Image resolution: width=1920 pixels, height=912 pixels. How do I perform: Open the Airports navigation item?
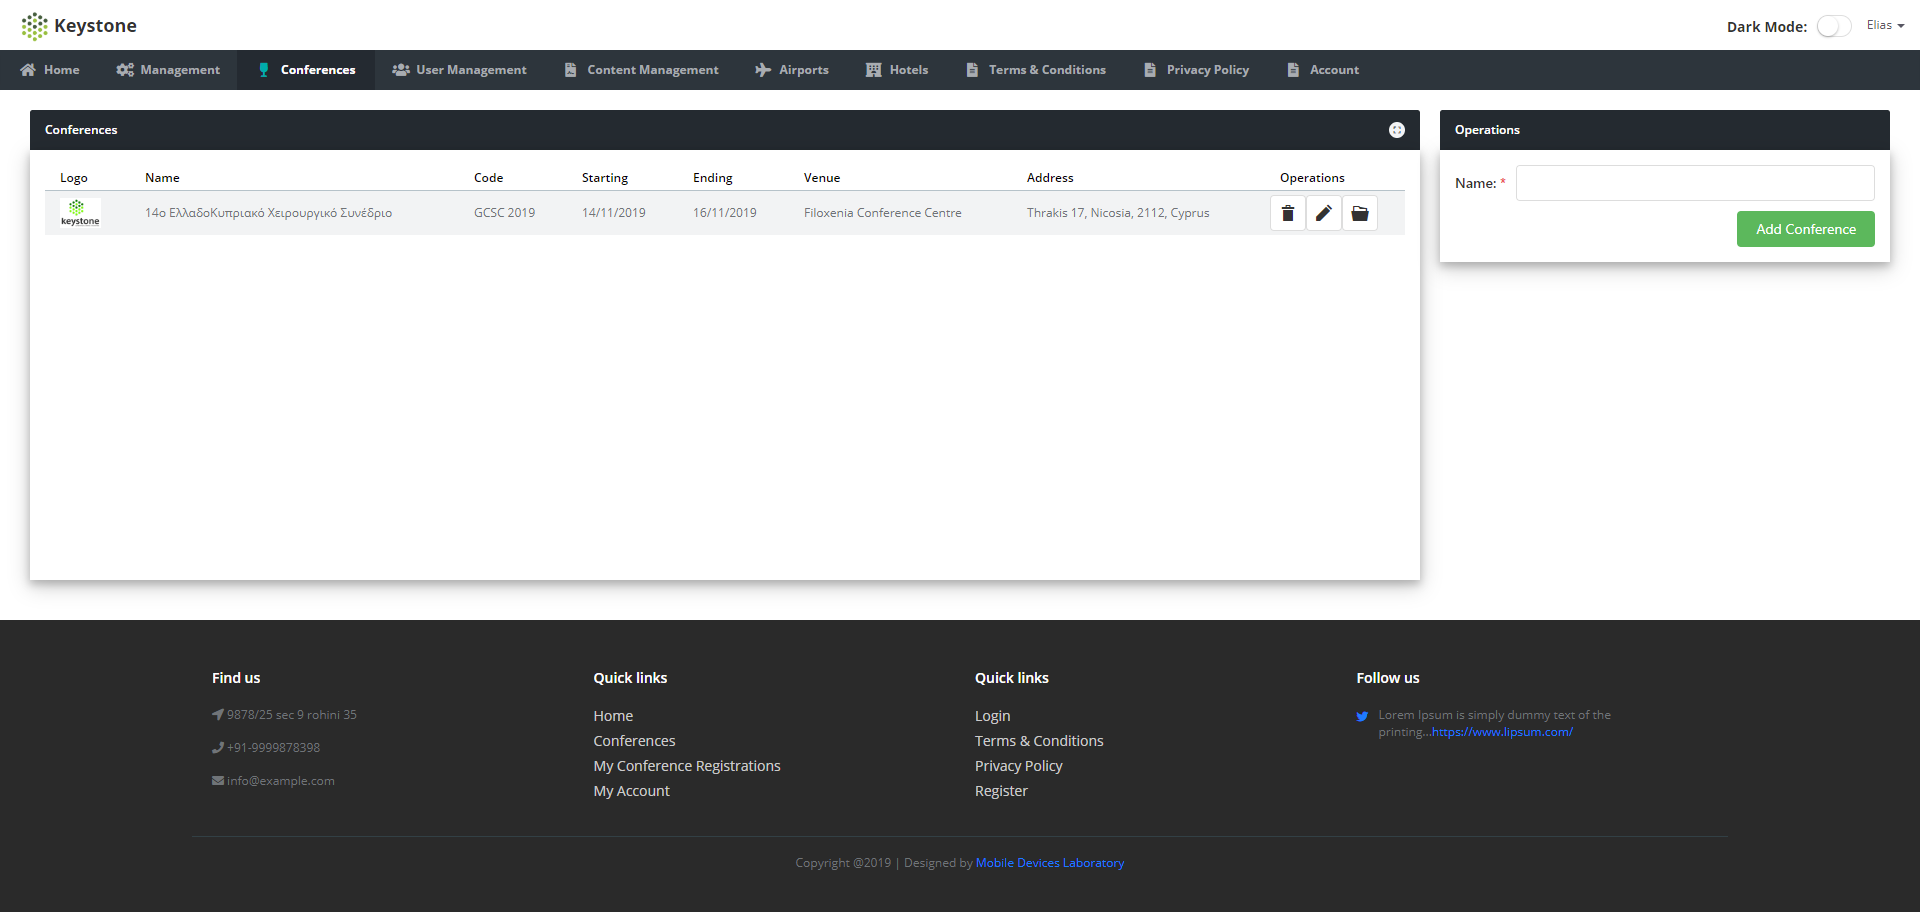[792, 70]
